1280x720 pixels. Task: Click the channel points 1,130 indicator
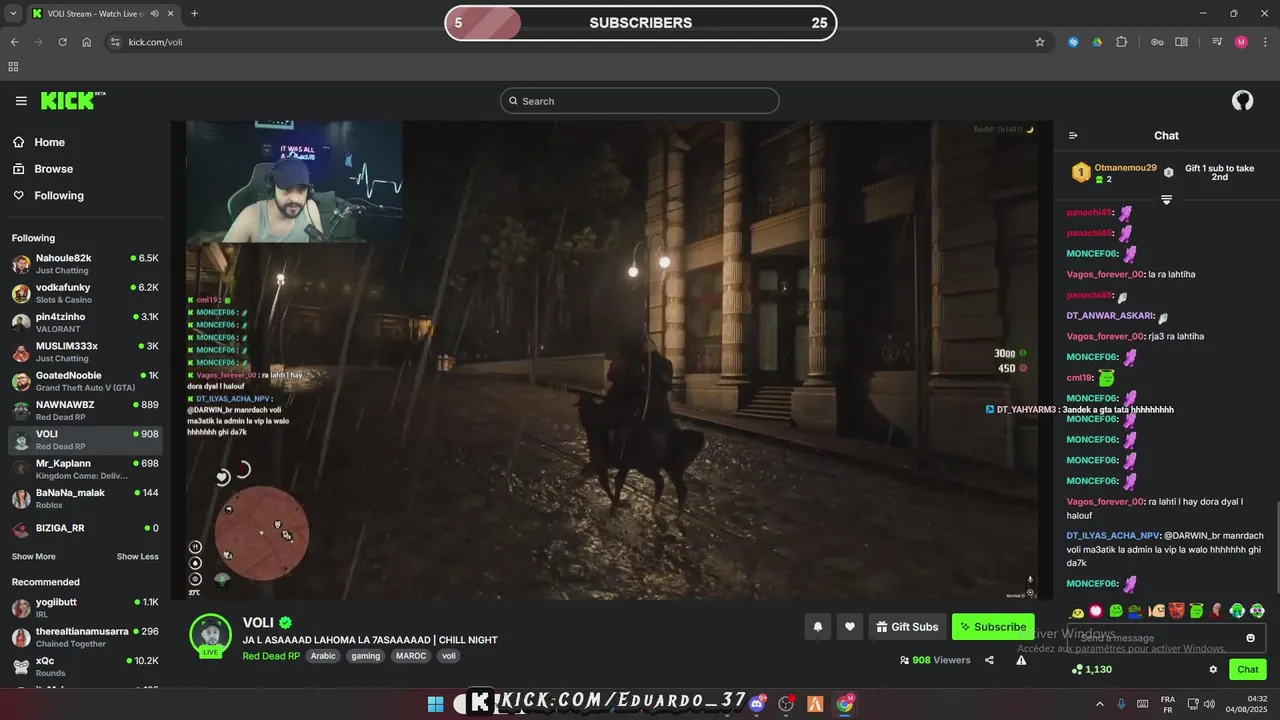click(1092, 669)
